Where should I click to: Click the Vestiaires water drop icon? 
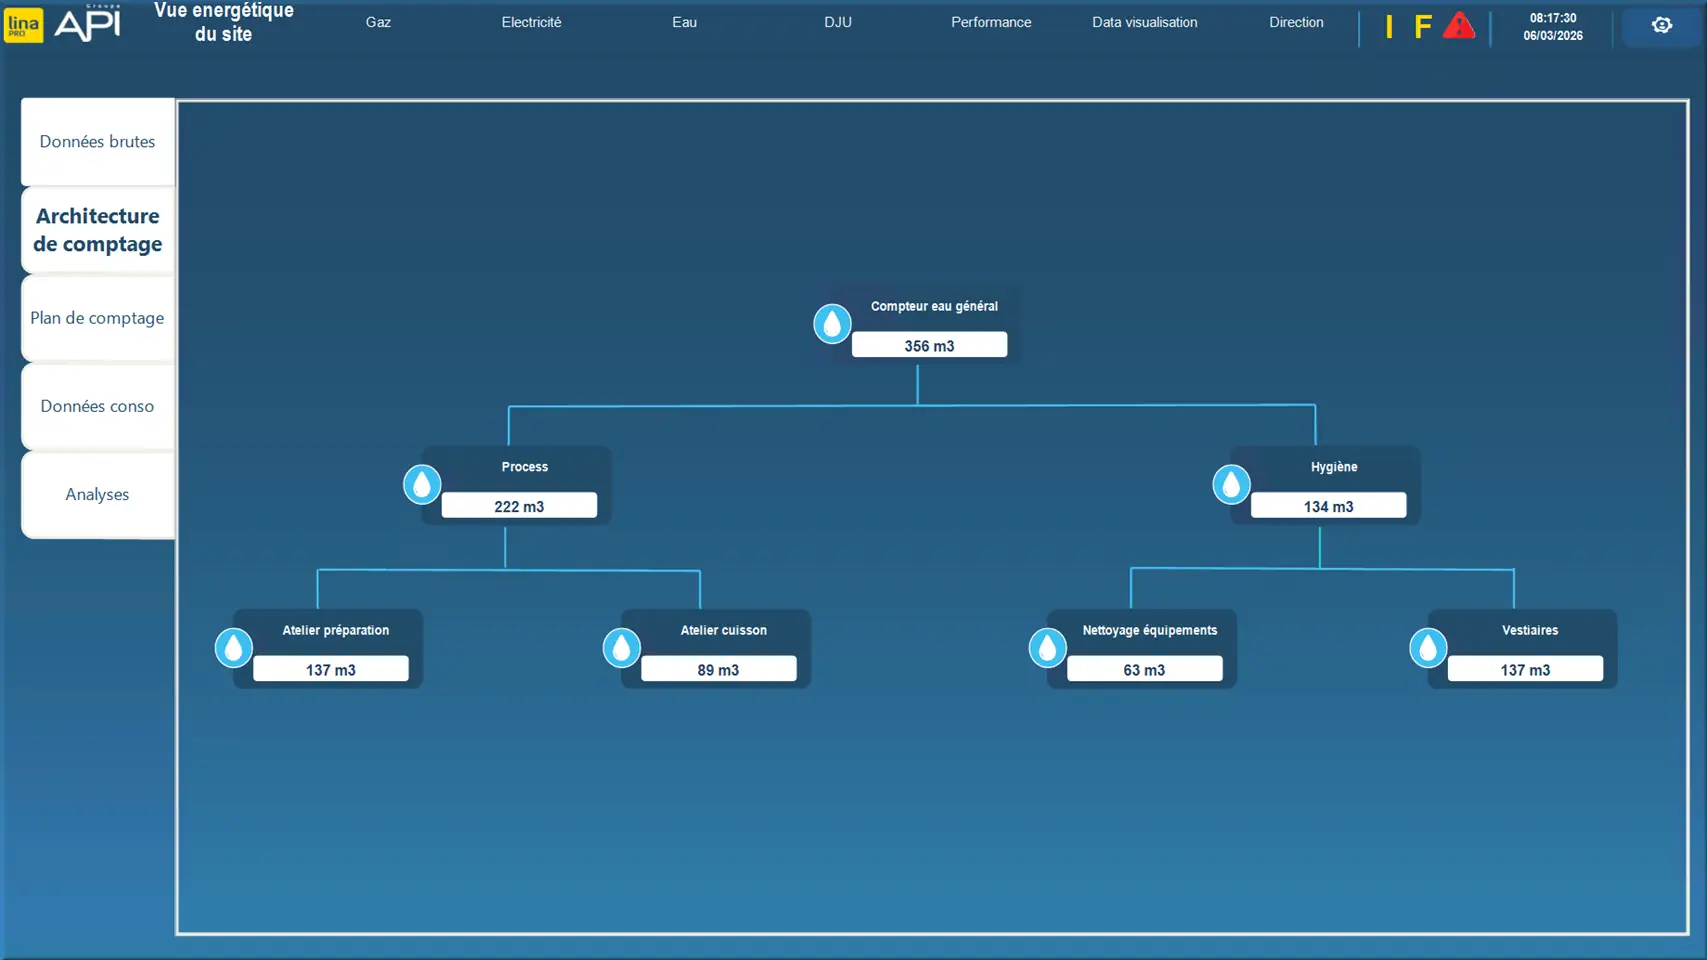[x=1428, y=648]
